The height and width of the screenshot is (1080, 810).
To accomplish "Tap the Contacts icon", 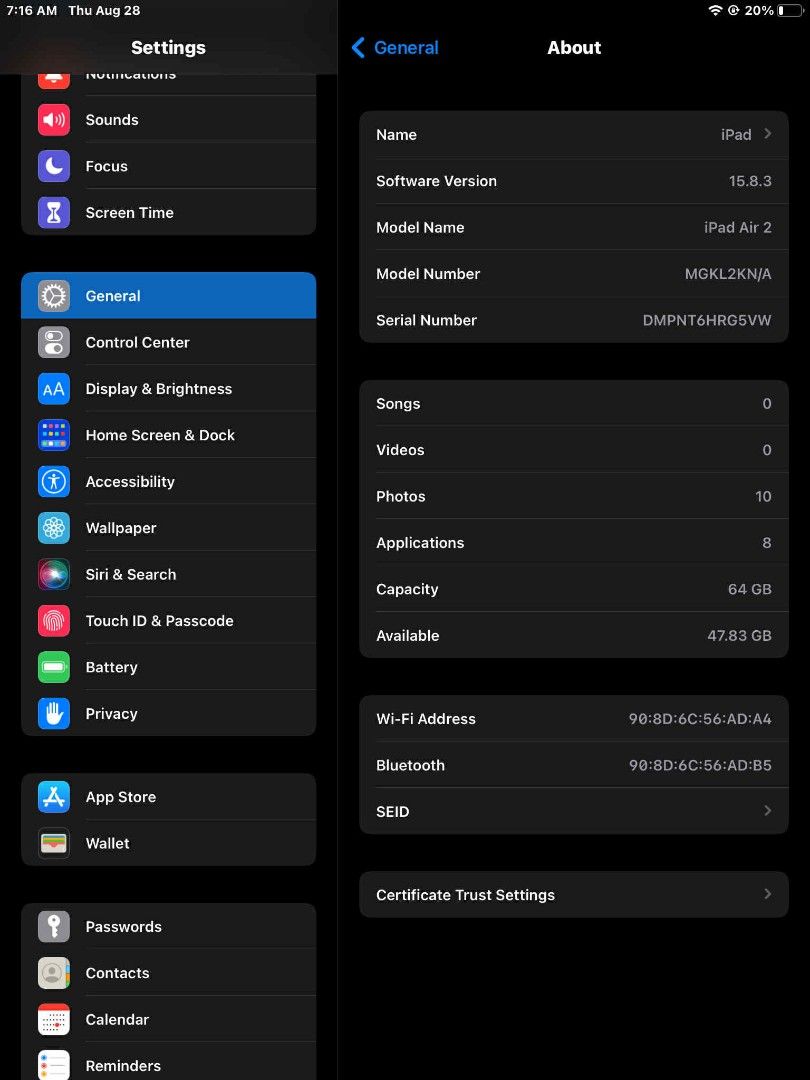I will (54, 973).
